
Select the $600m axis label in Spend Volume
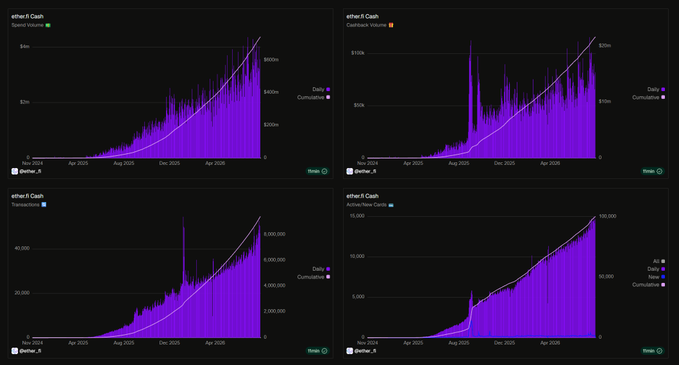(x=271, y=60)
